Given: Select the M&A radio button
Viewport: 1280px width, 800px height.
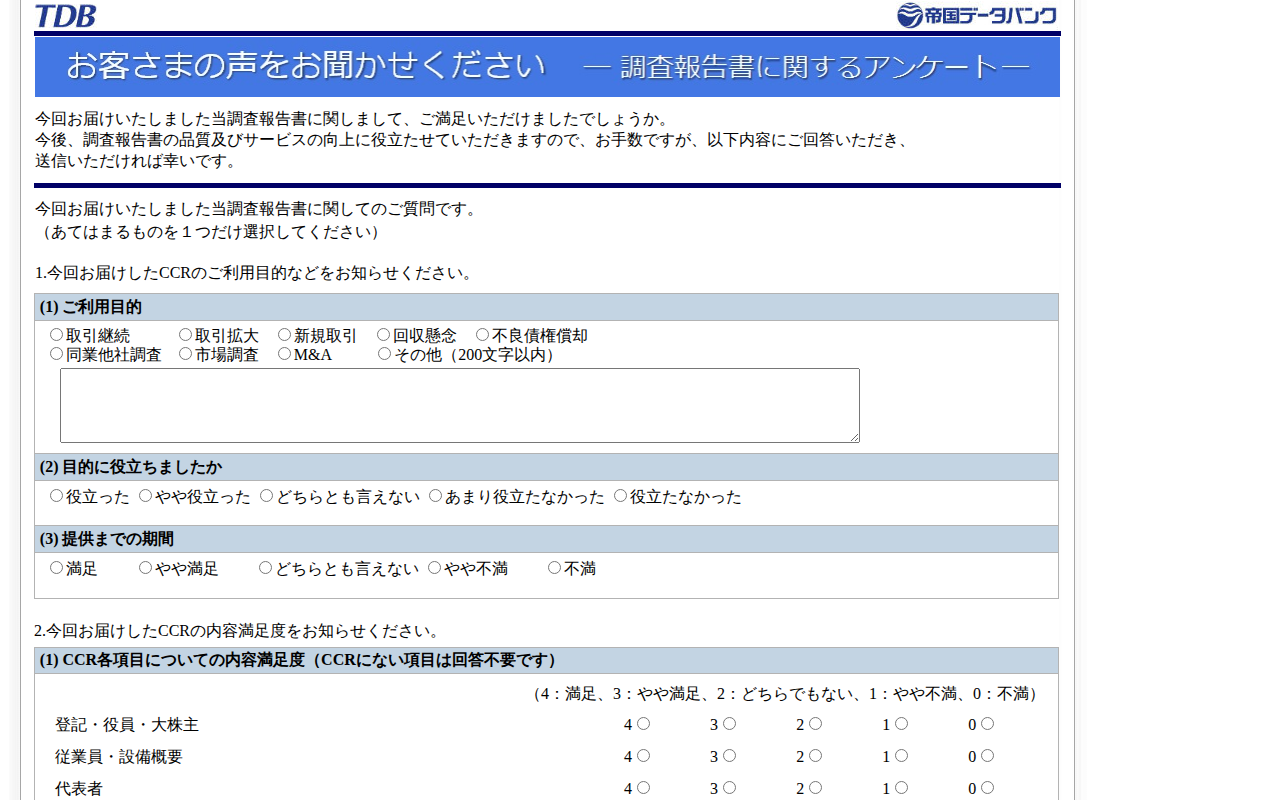Looking at the screenshot, I should point(284,353).
